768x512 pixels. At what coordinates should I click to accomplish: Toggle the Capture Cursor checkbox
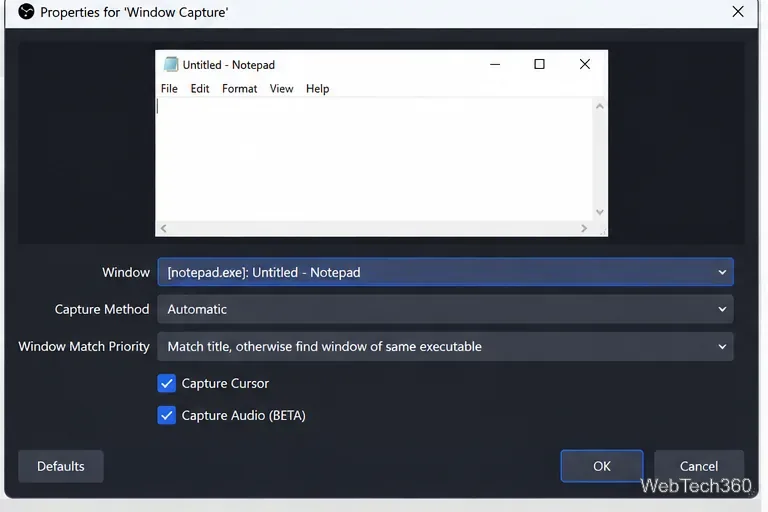point(167,383)
